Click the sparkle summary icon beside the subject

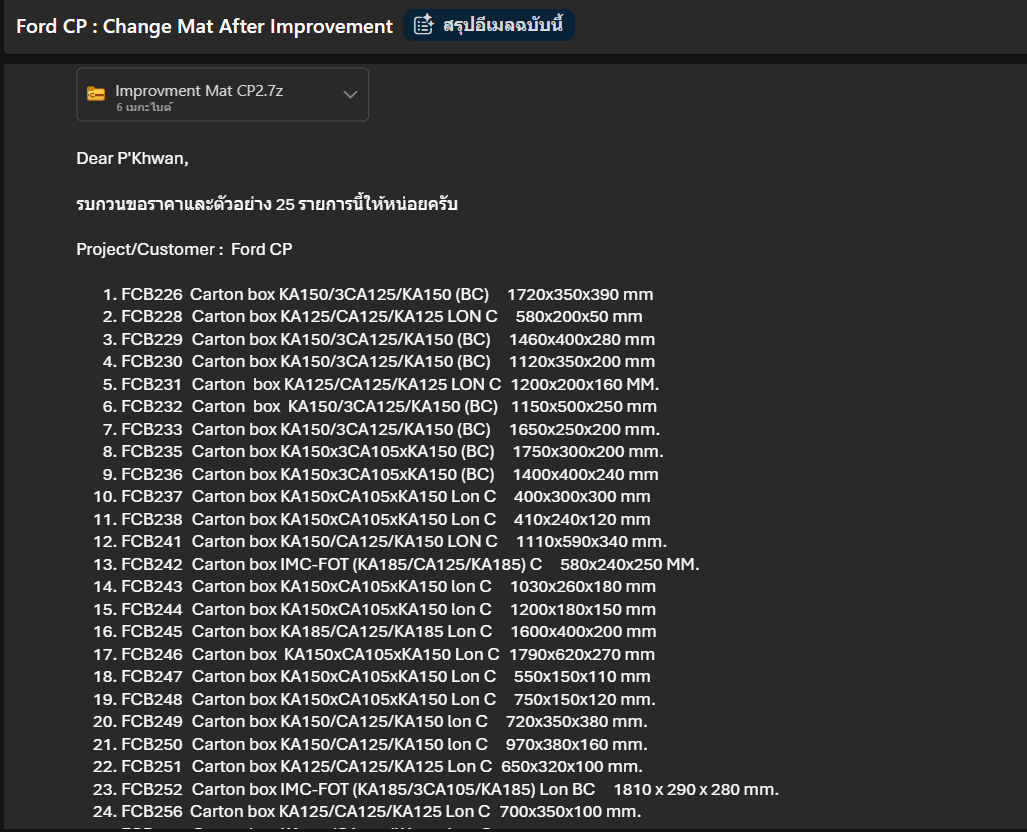pos(424,26)
